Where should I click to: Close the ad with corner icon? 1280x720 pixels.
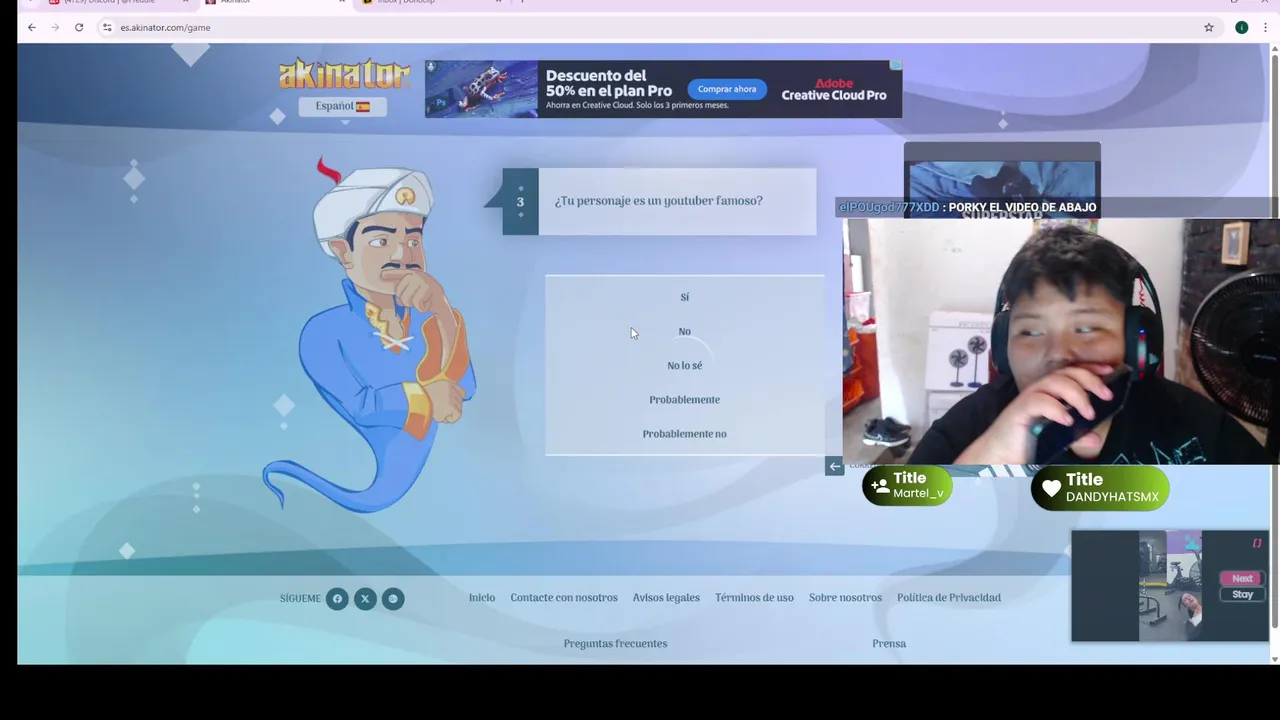pyautogui.click(x=896, y=65)
